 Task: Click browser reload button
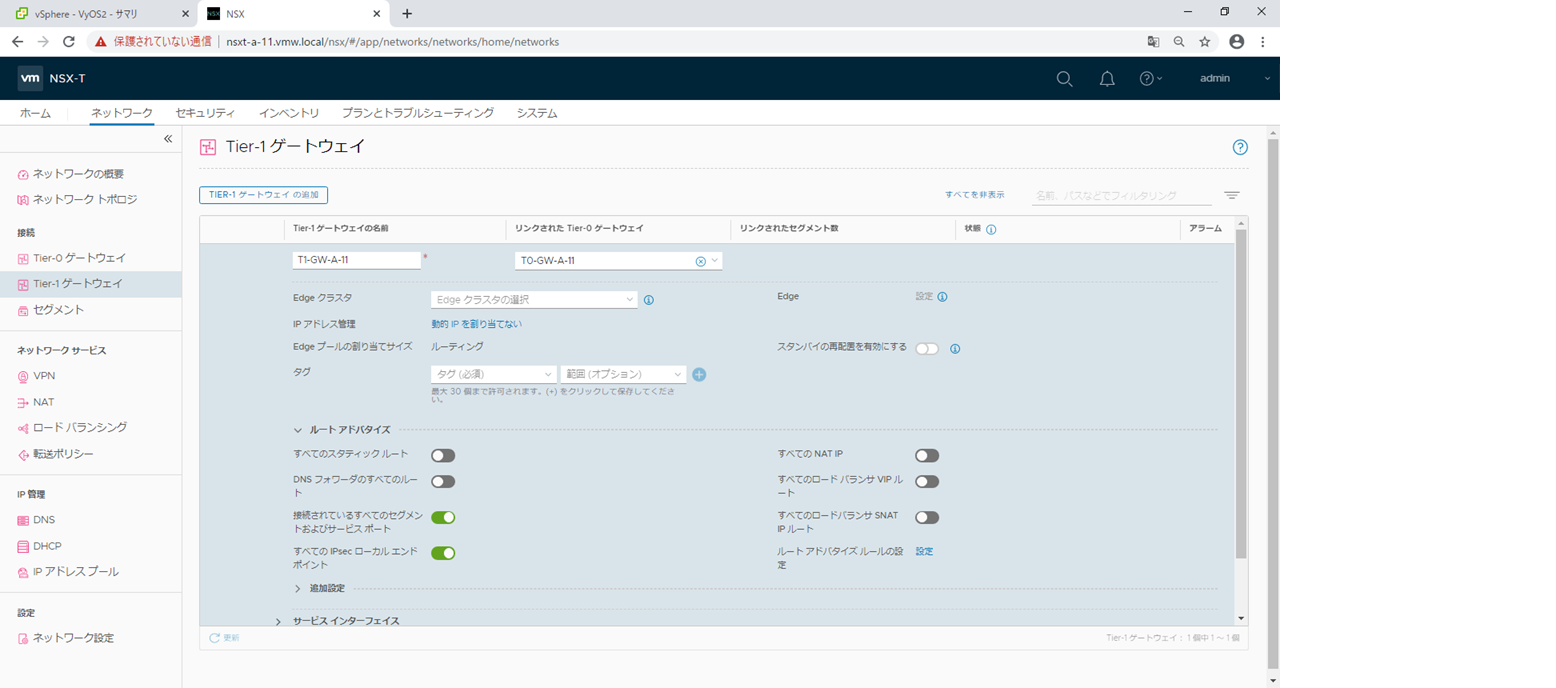69,42
